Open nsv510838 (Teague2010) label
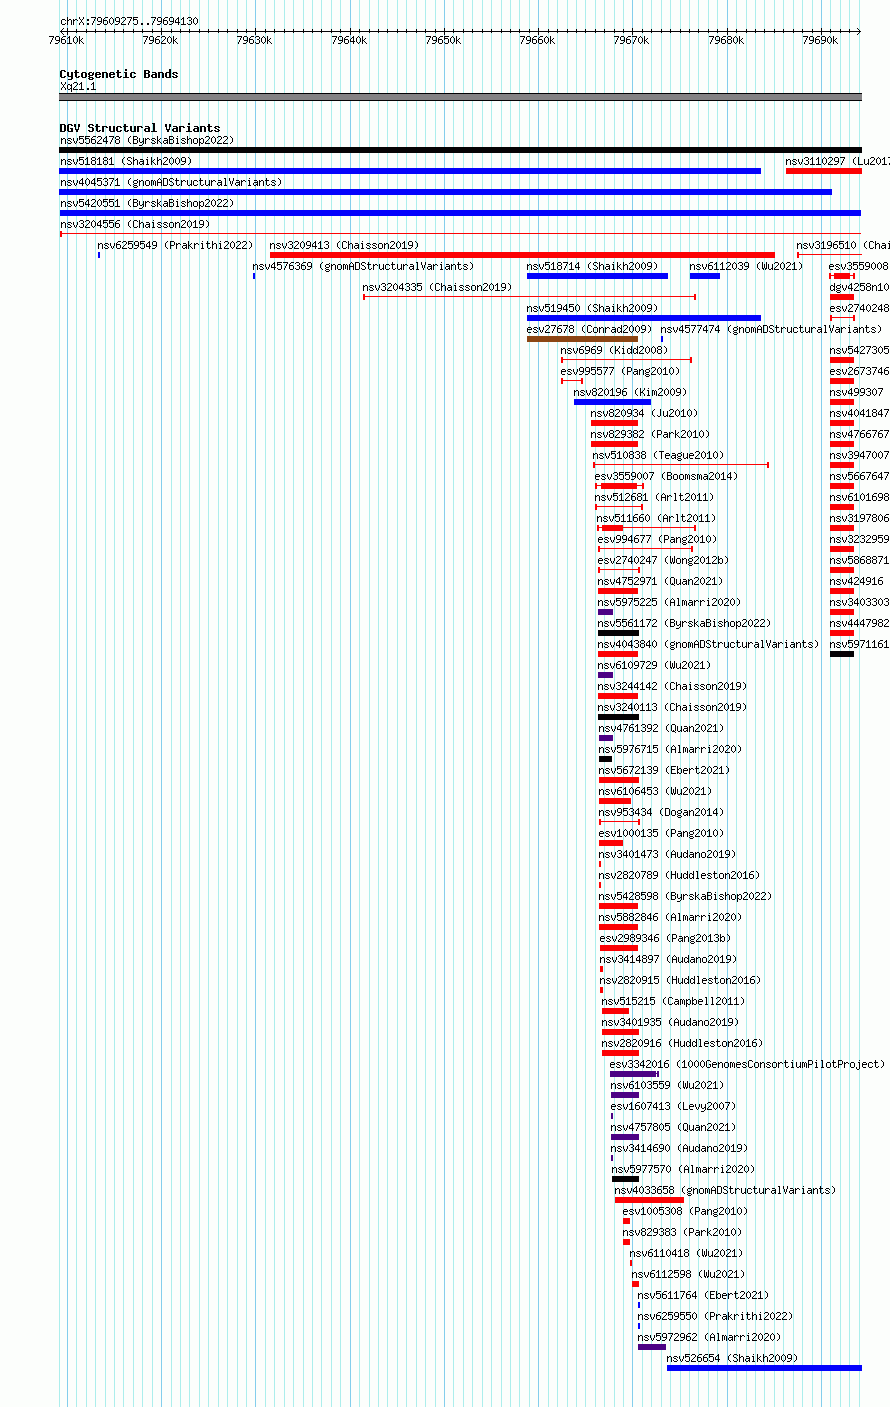This screenshot has height=1407, width=890. pos(658,455)
